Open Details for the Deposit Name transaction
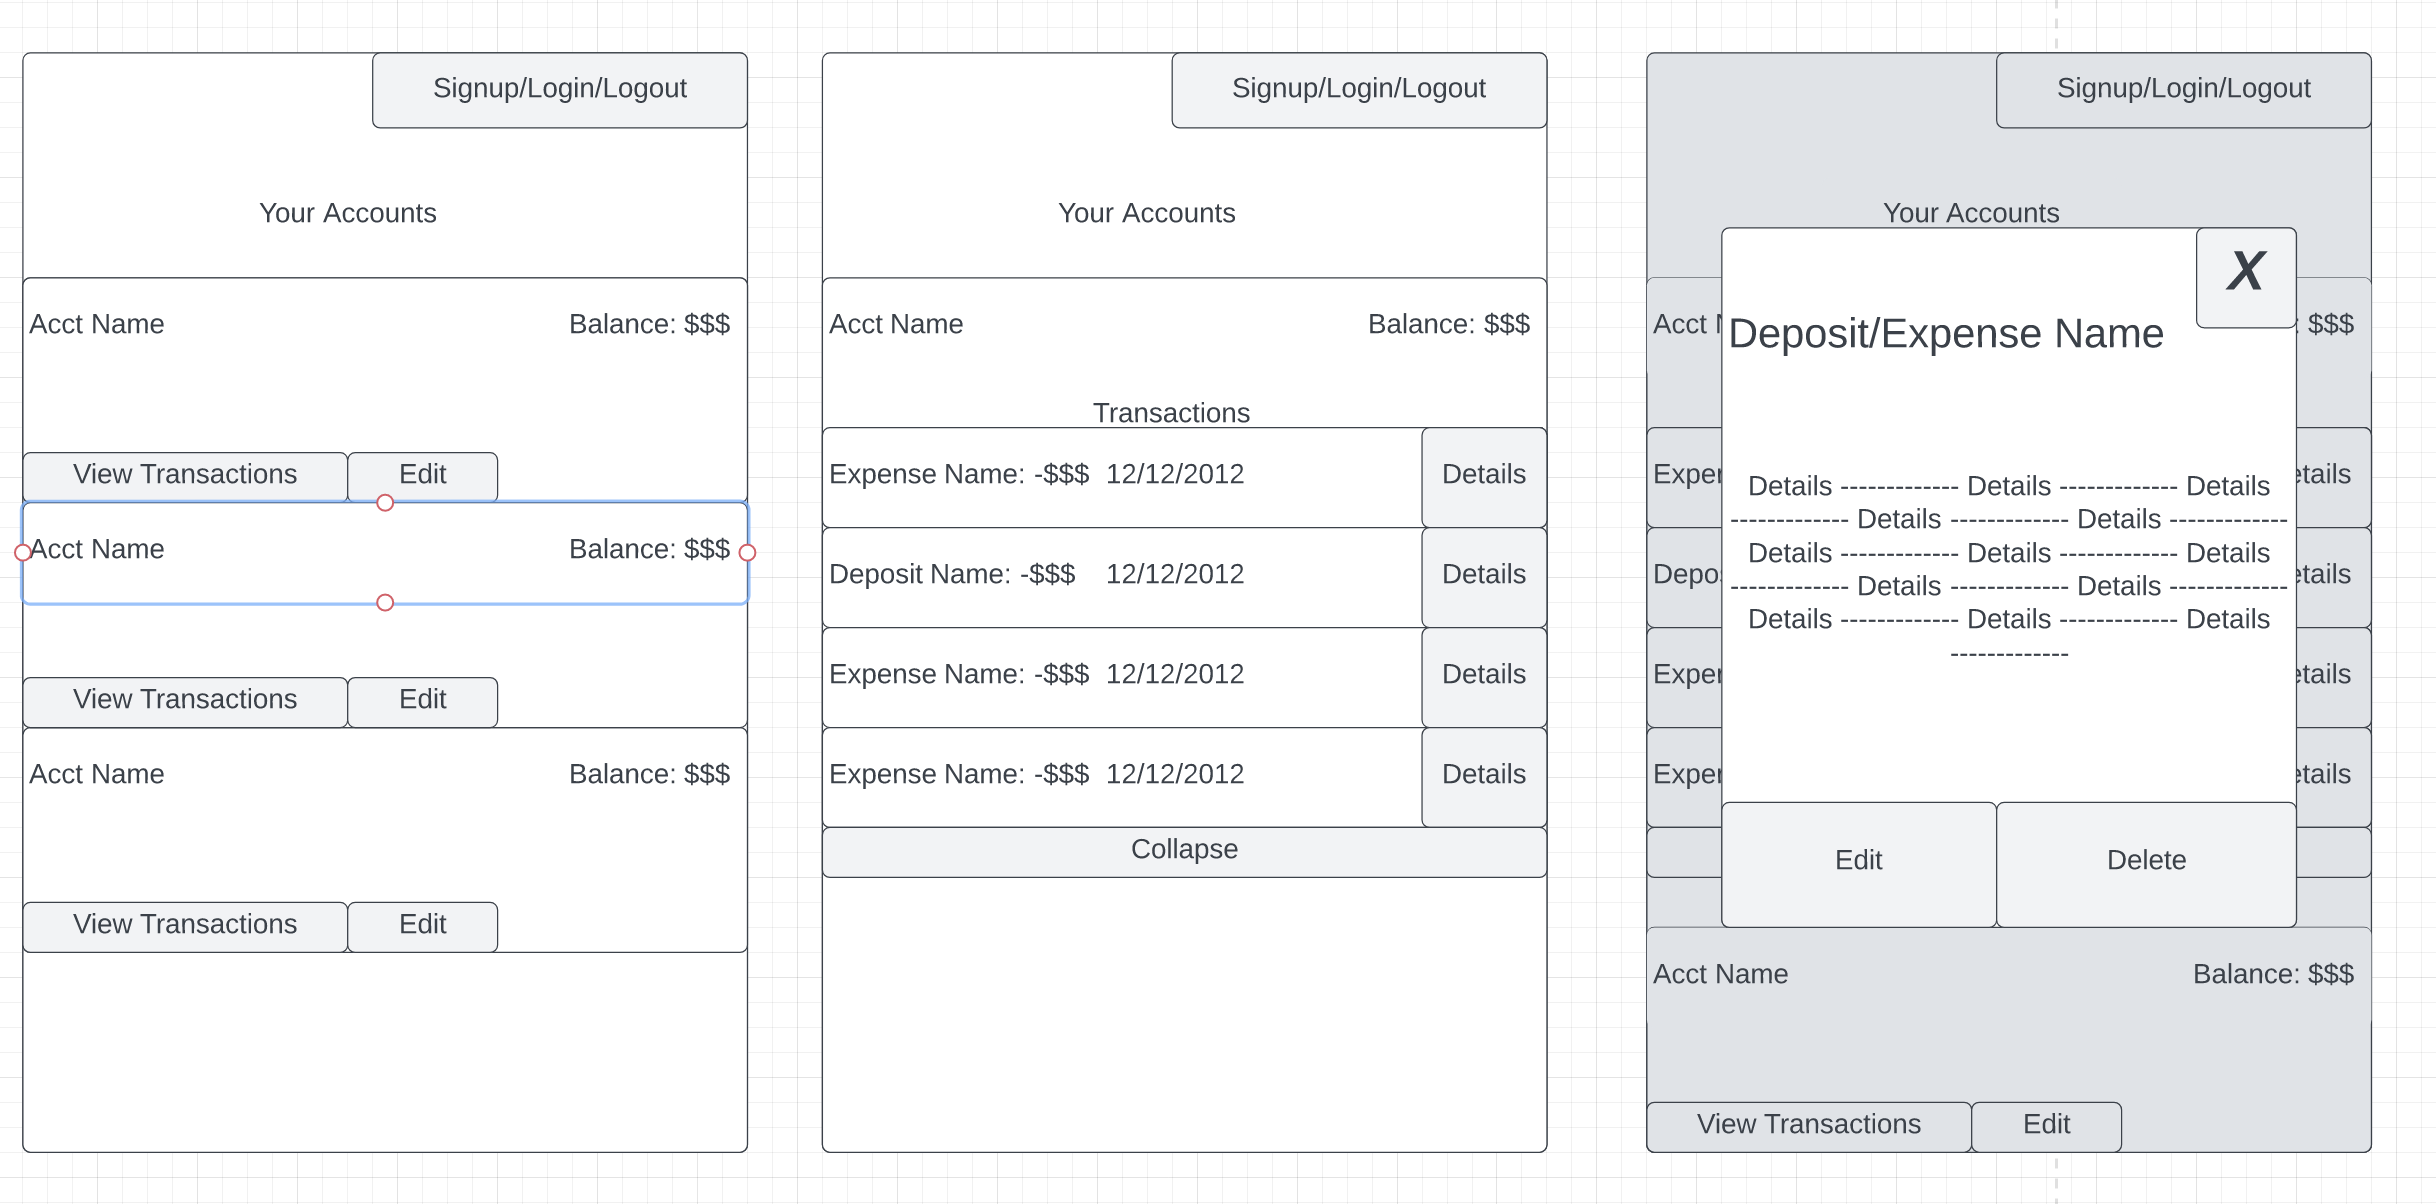 click(x=1483, y=576)
